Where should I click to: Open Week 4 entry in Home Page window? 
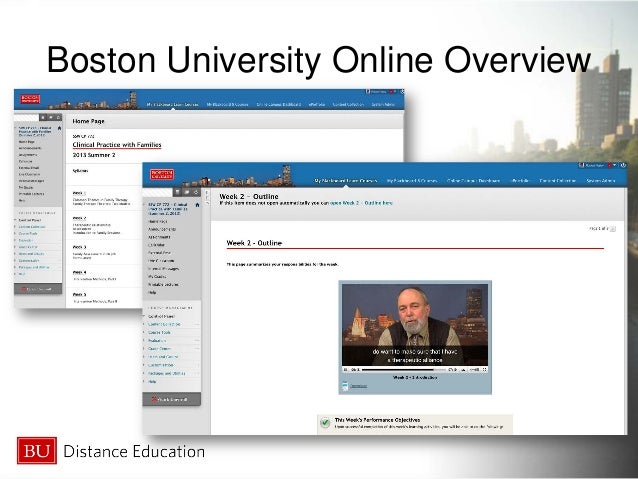click(x=79, y=272)
